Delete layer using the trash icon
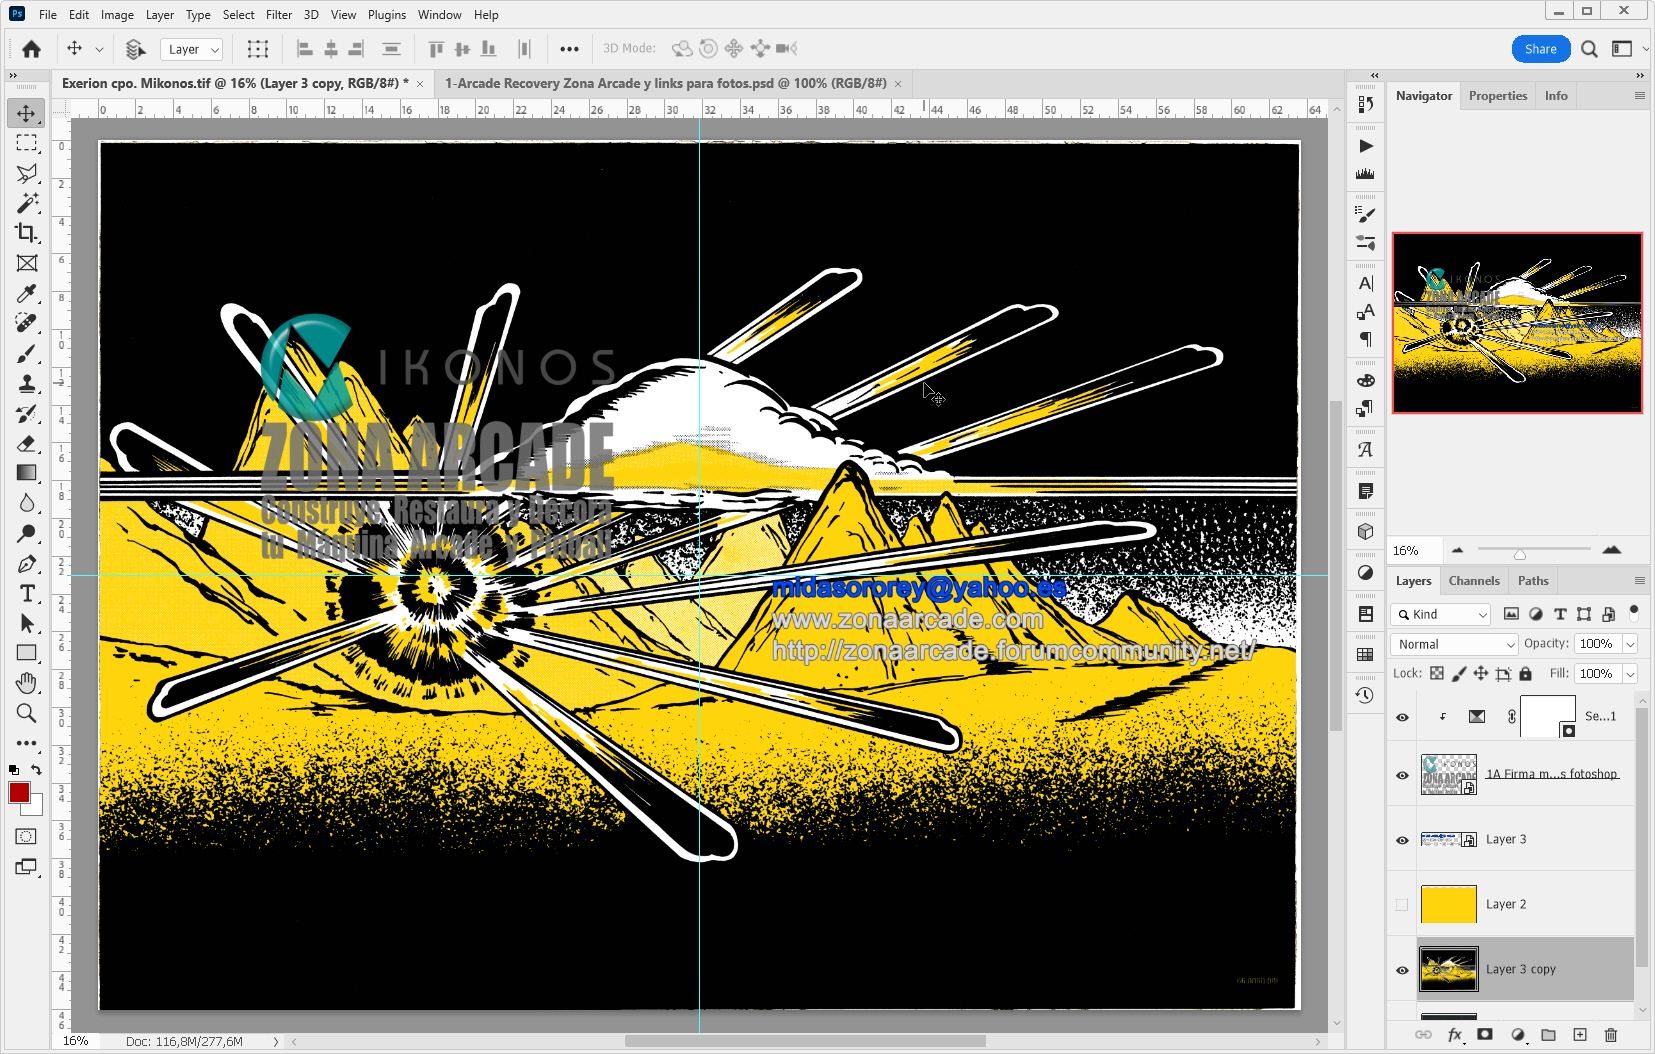 [x=1610, y=1035]
